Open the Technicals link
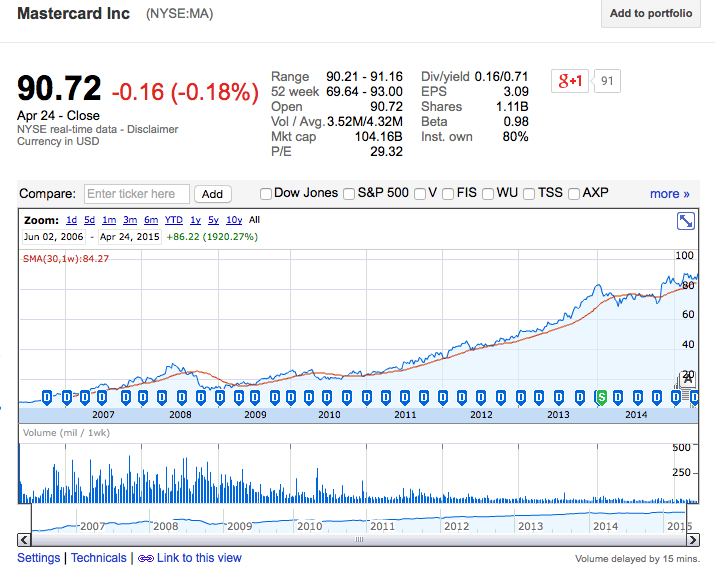This screenshot has height=581, width=715. 98,558
